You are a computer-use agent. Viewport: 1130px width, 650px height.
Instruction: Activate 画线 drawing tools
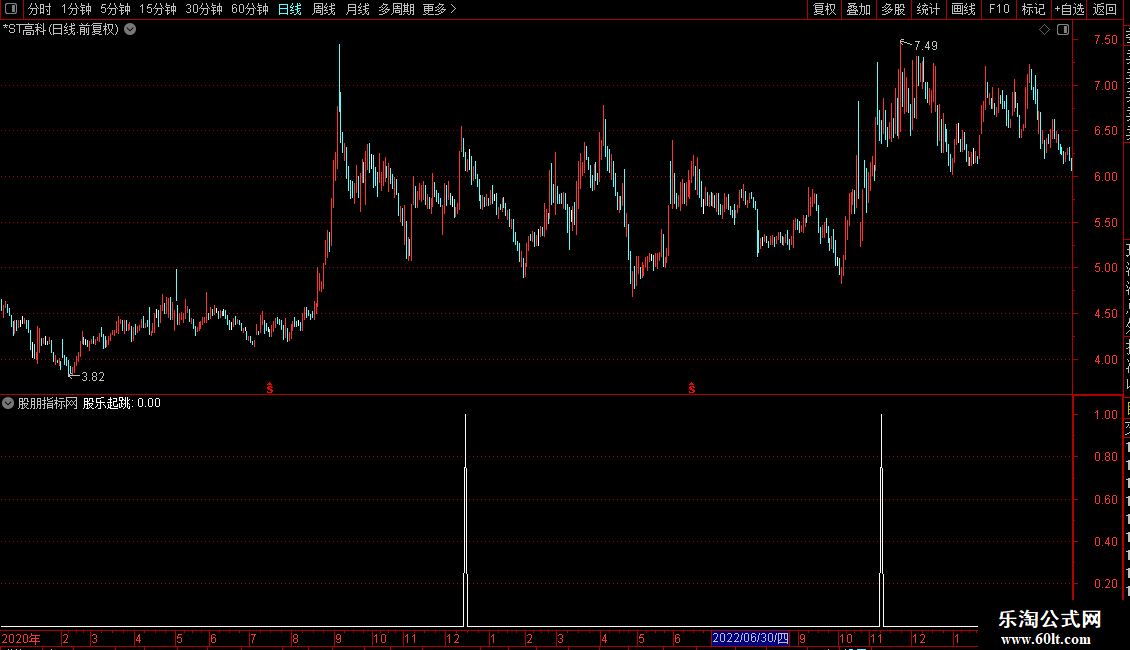pyautogui.click(x=963, y=9)
